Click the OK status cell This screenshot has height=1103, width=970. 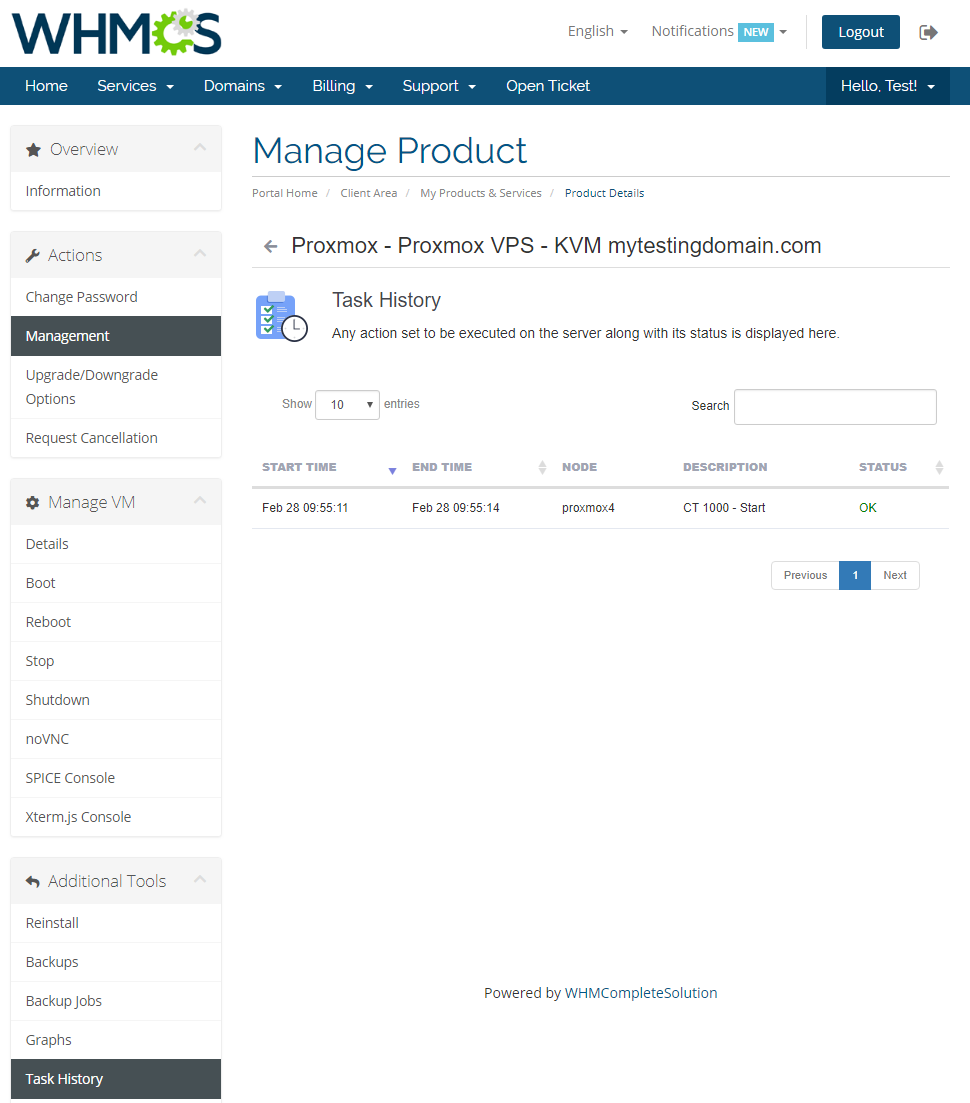867,508
